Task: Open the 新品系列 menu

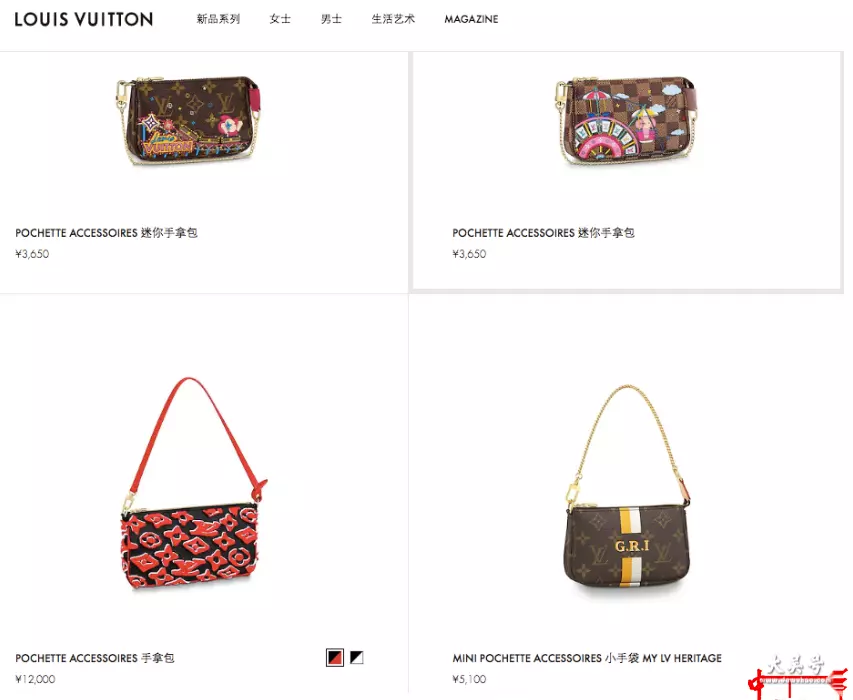Action: point(218,19)
